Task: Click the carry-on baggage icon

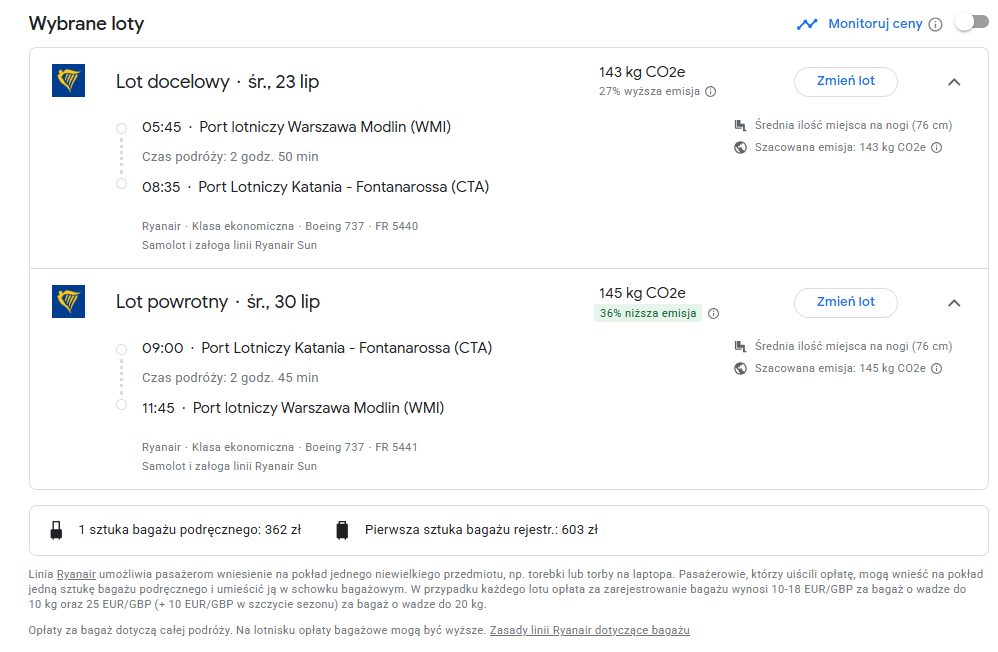Action: [57, 530]
